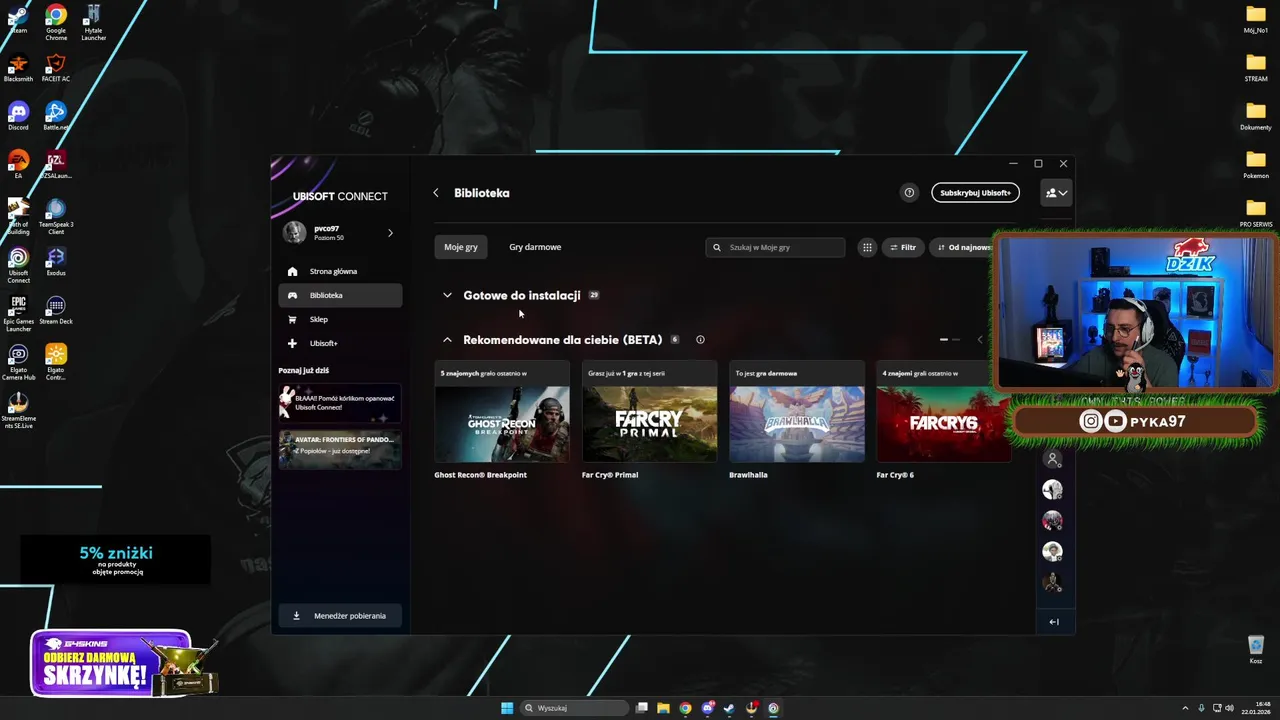The image size is (1280, 720).
Task: Open File Explorer from taskbar
Action: tap(663, 708)
